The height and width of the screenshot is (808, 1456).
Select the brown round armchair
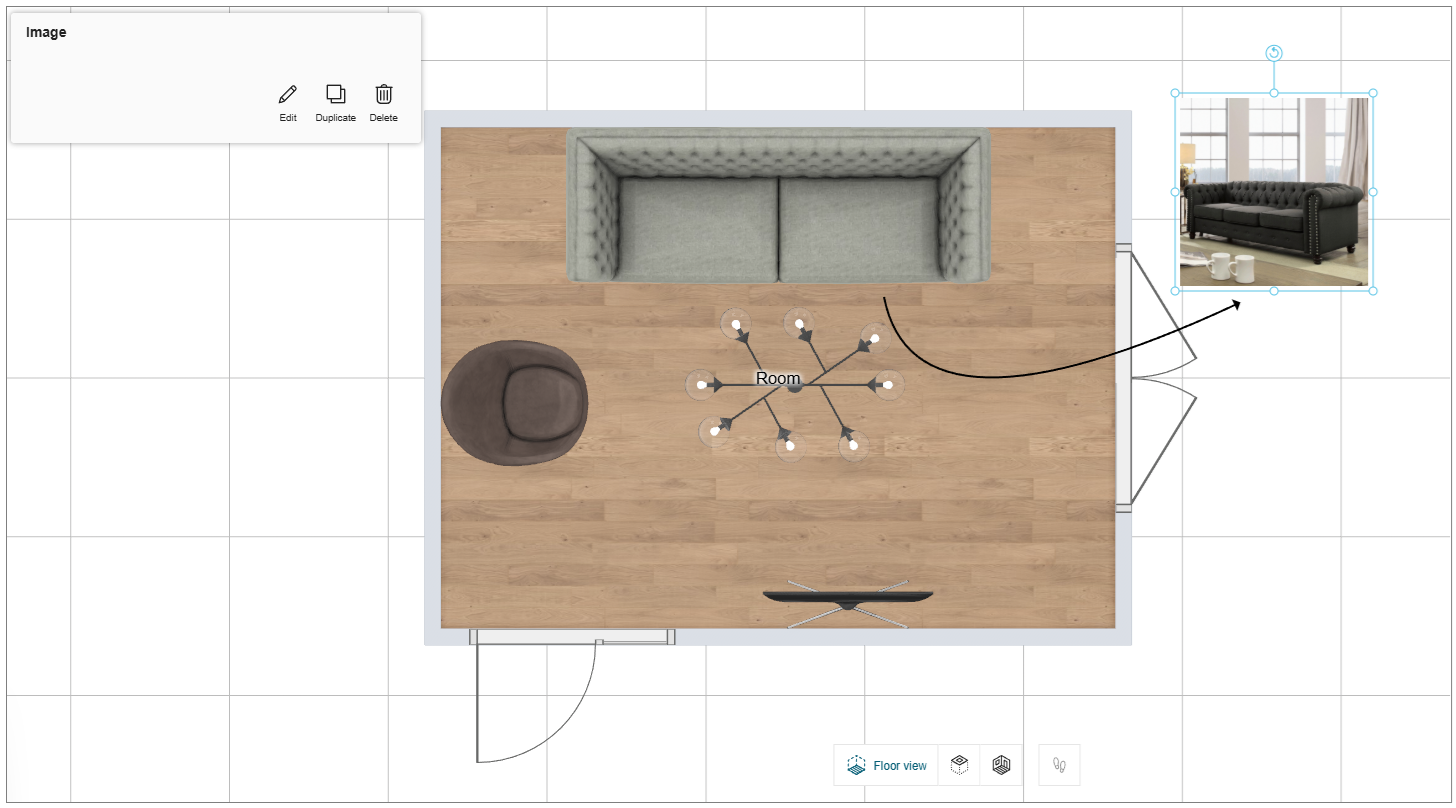point(515,403)
